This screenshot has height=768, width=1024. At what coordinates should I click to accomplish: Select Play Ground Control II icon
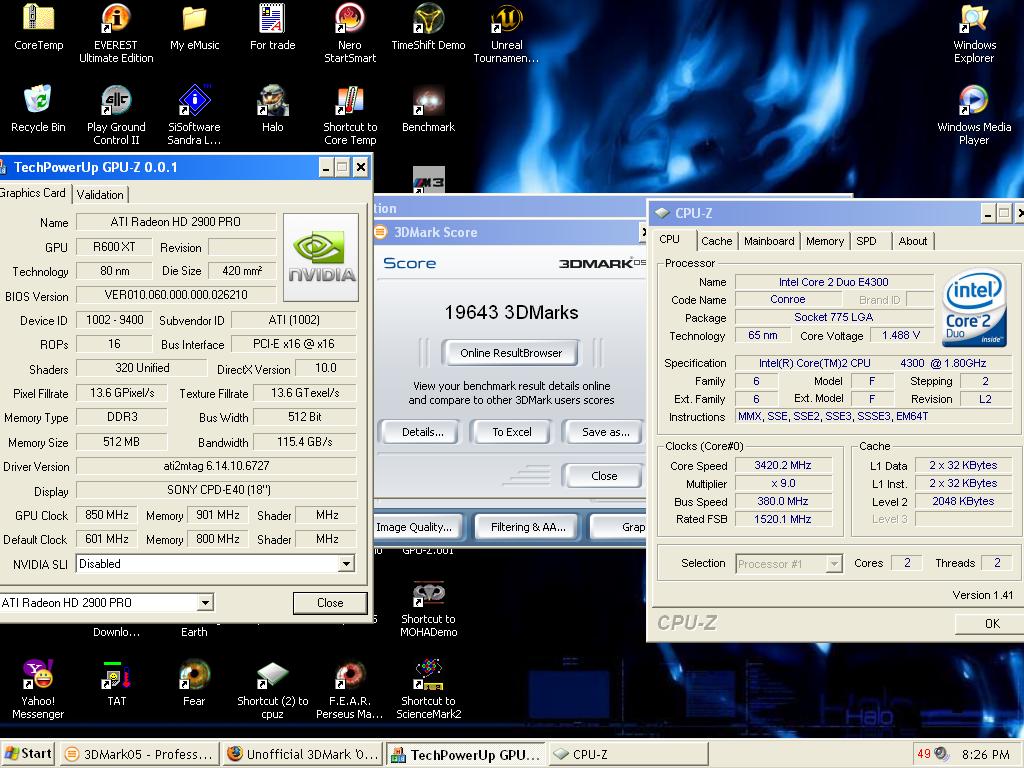pos(116,114)
